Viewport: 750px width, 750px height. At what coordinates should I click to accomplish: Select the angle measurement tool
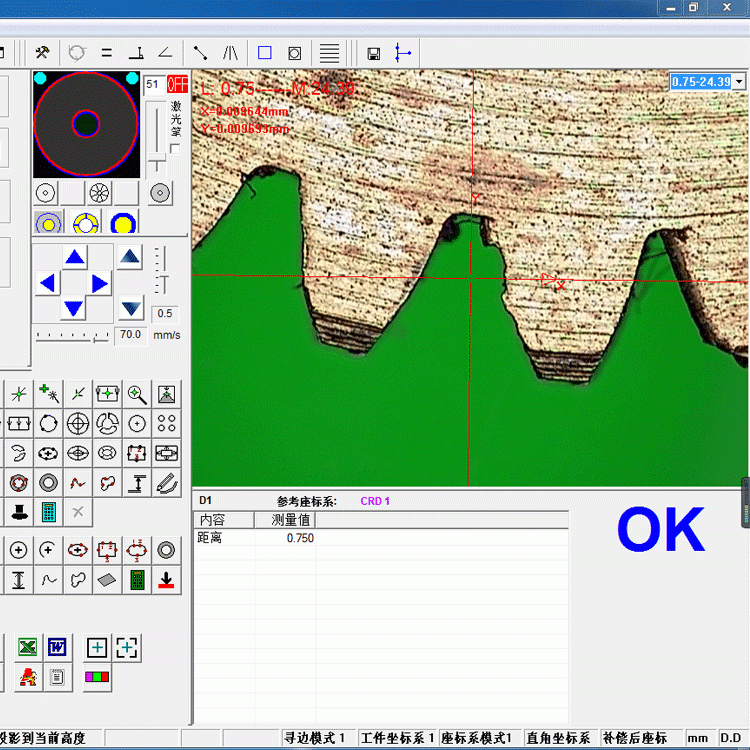click(x=165, y=53)
